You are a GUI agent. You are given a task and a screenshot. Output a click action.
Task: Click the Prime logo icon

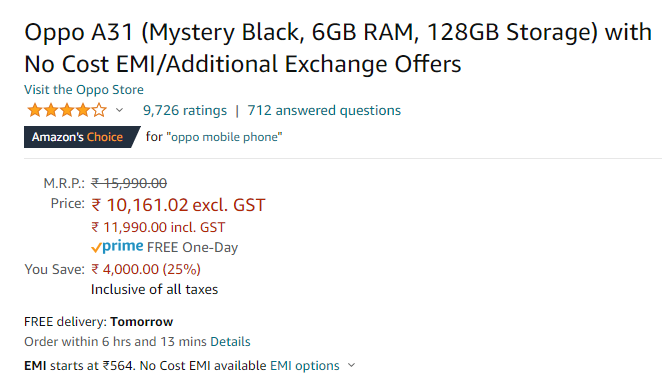pos(123,246)
